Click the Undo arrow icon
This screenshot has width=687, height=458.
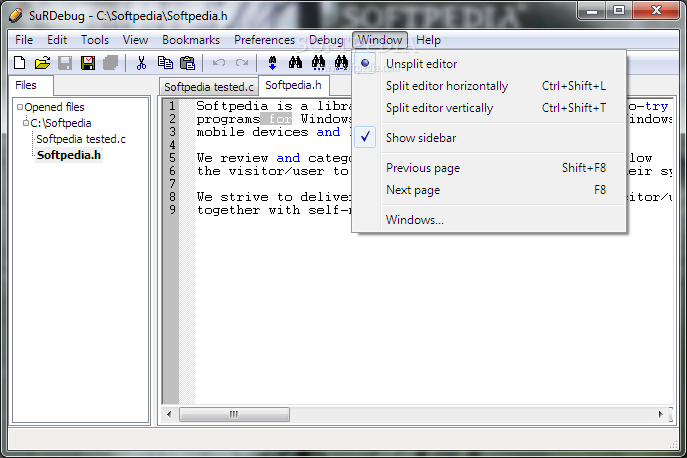(219, 63)
